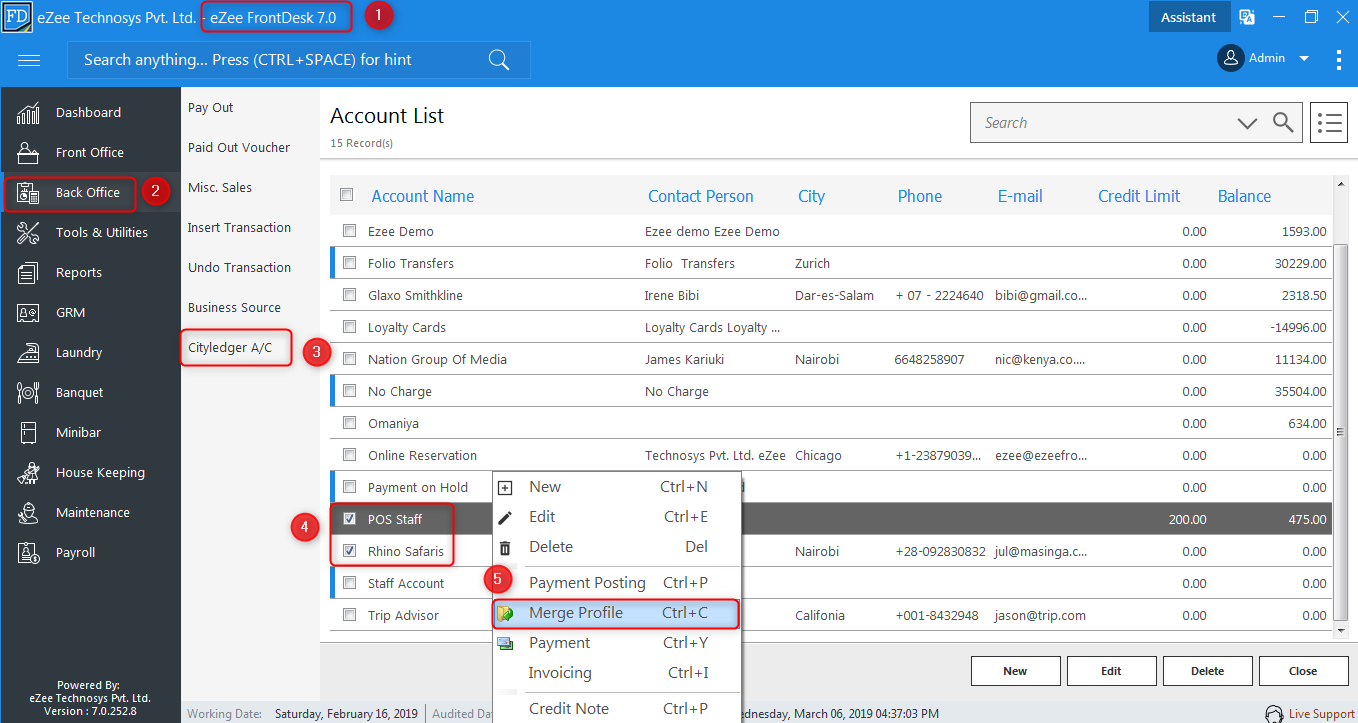
Task: Open Pay Out submenu item
Action: (211, 108)
